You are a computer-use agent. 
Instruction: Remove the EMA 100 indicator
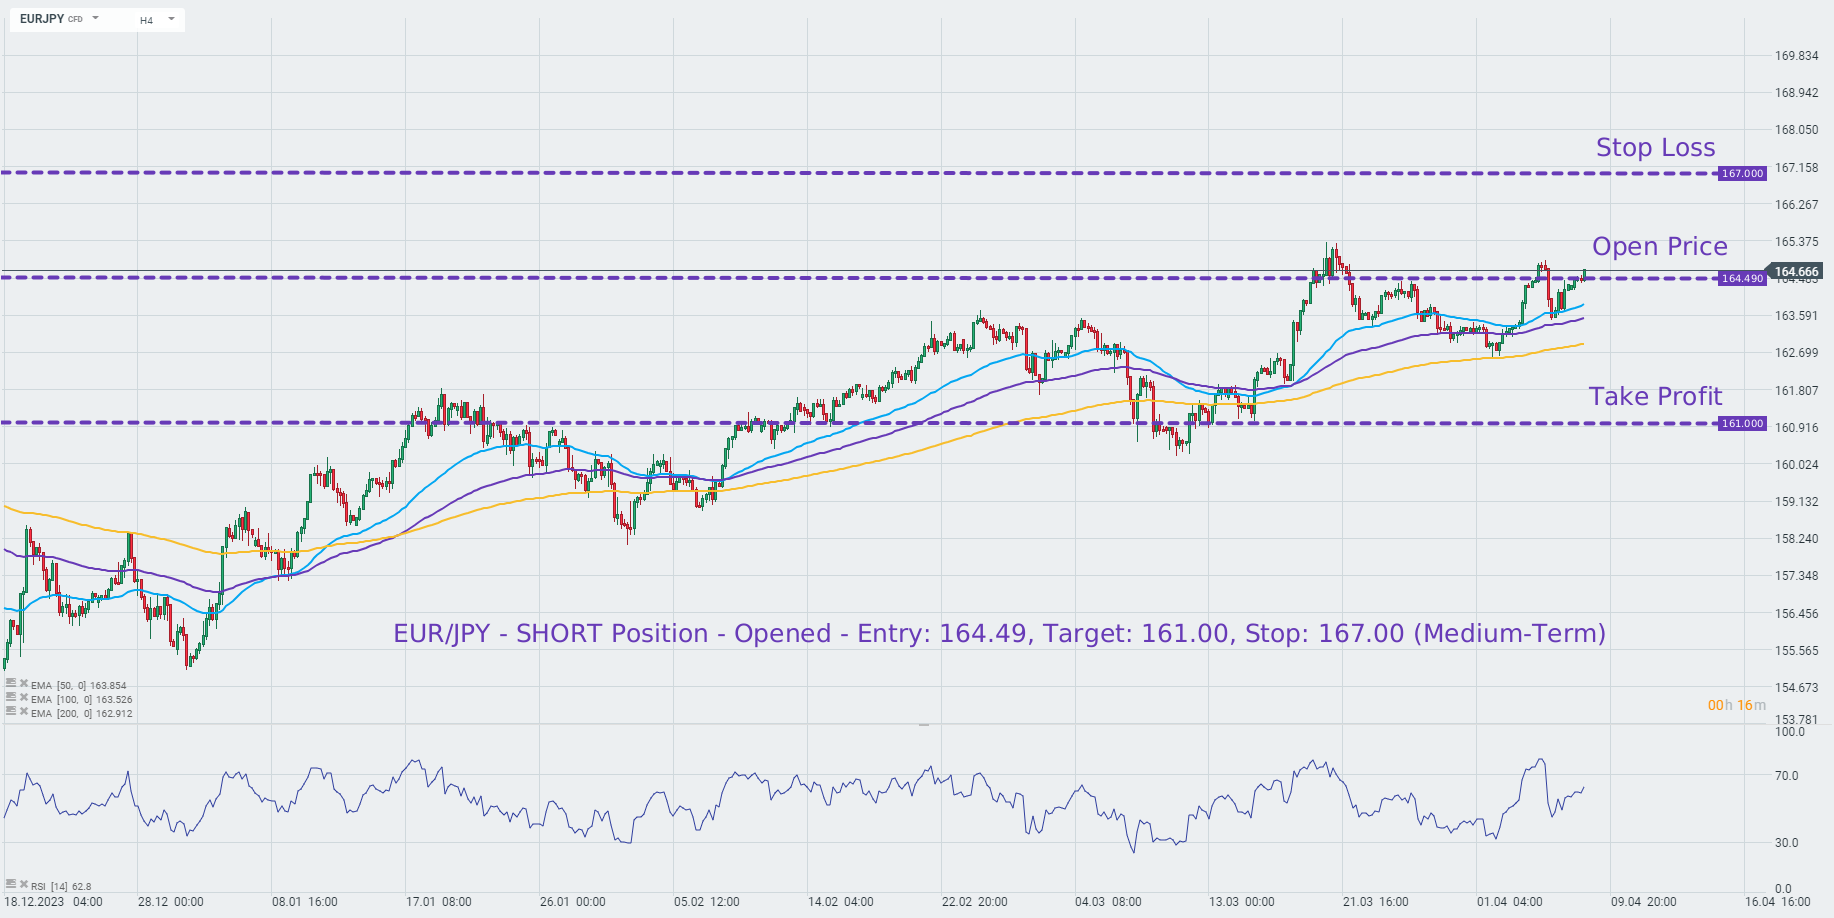(24, 697)
